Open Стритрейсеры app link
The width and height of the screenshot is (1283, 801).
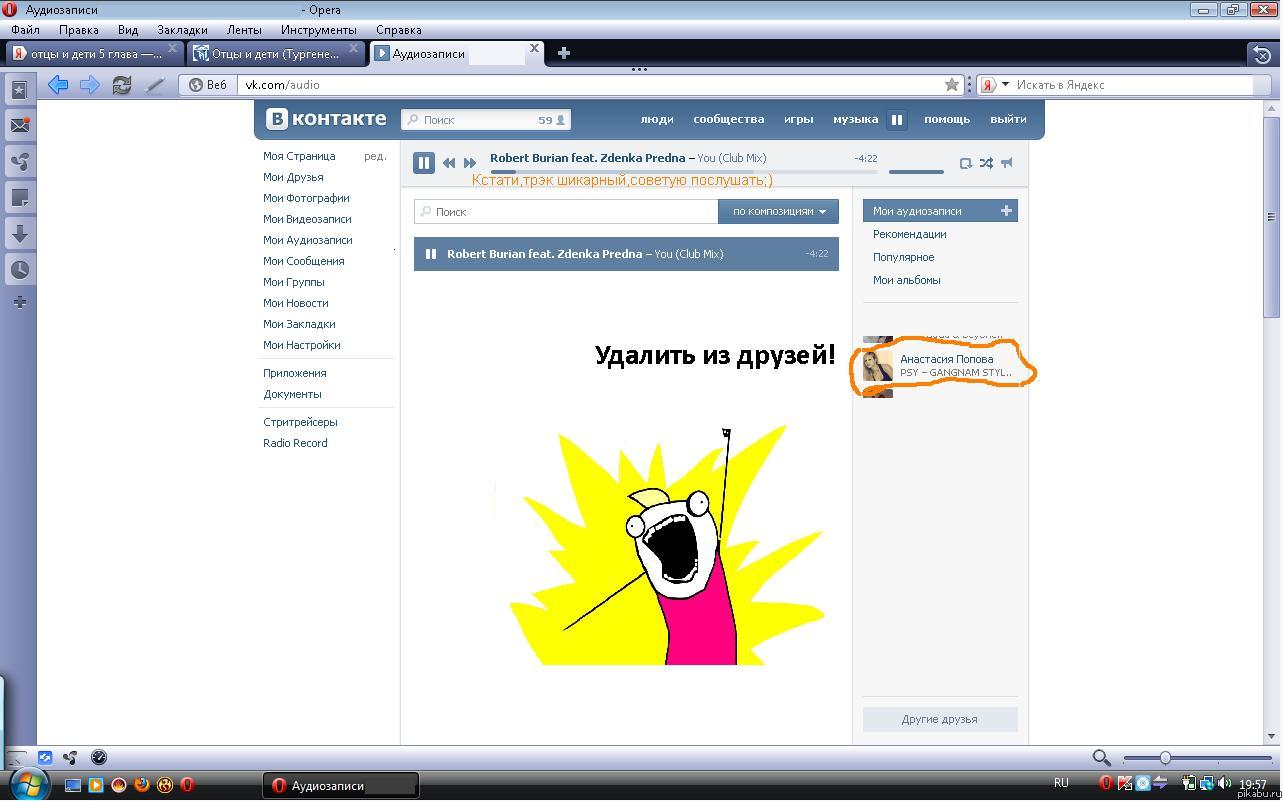(x=300, y=422)
